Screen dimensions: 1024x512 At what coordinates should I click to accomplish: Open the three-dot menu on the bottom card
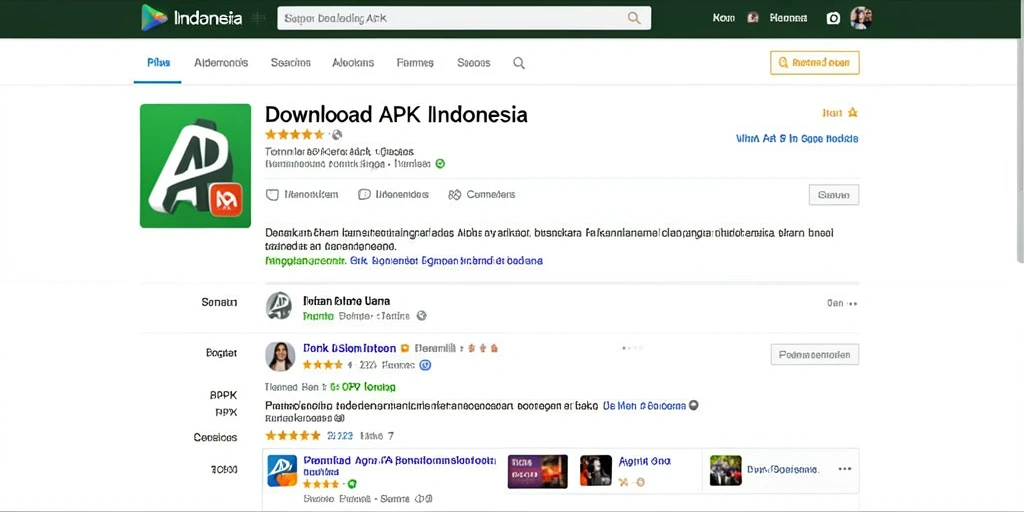pyautogui.click(x=844, y=469)
